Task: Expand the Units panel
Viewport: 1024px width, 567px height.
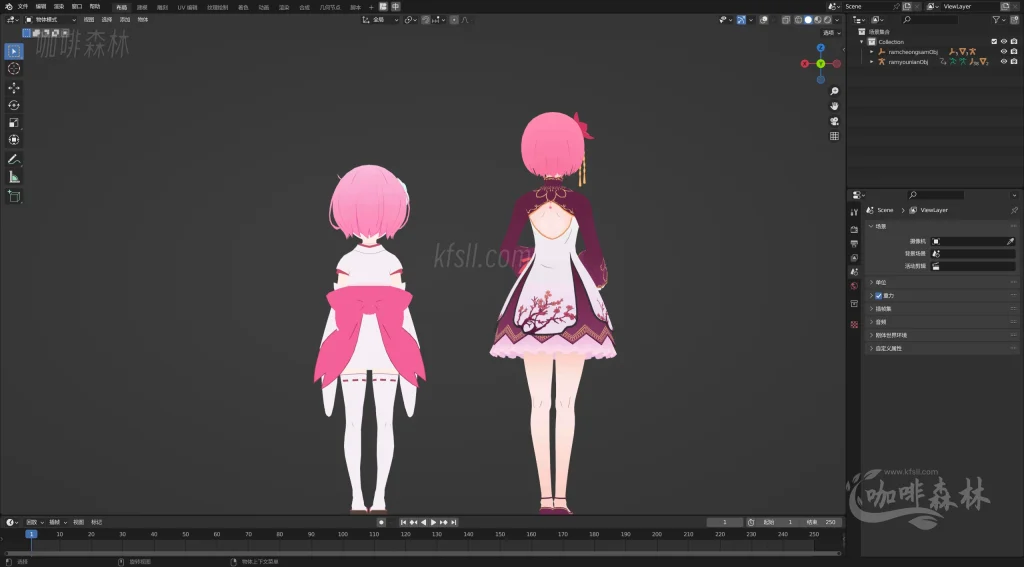Action: pos(942,282)
